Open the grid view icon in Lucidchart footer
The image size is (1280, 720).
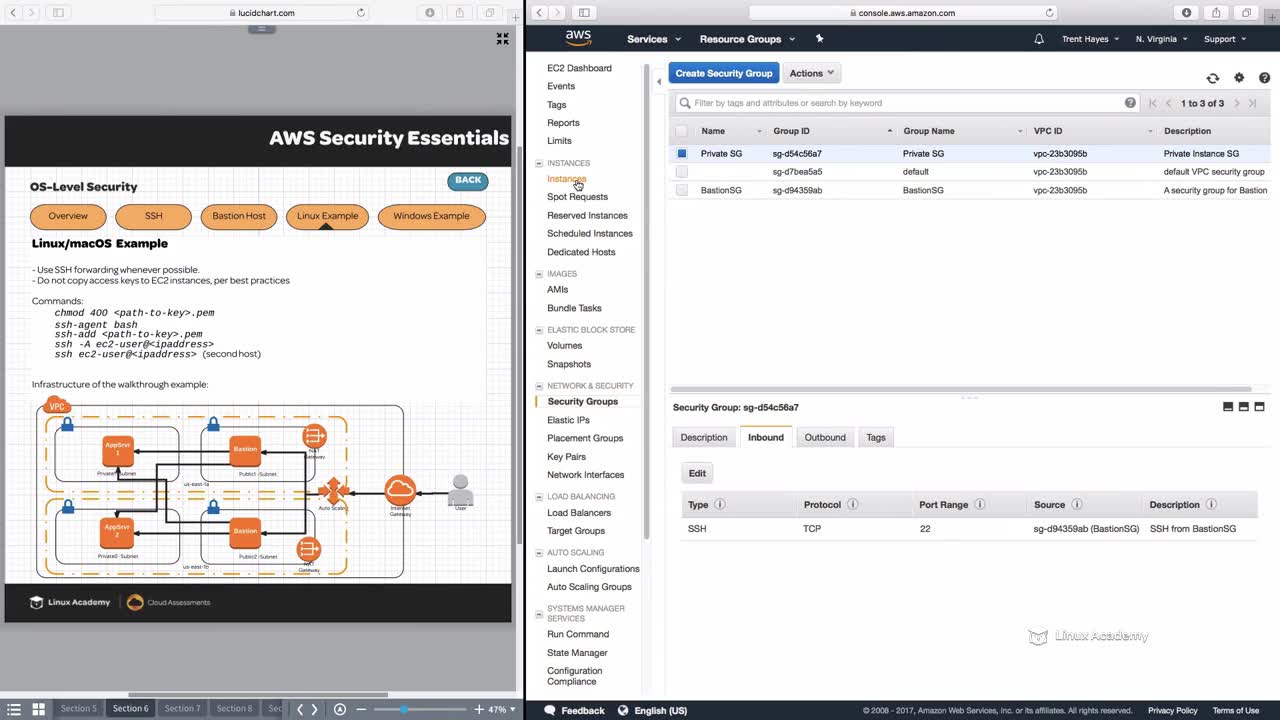point(38,709)
